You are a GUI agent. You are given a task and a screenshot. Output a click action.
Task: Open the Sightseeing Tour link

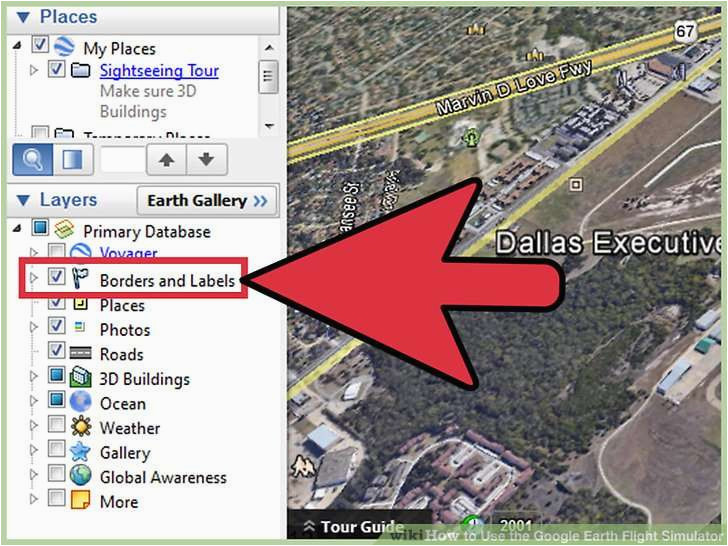[159, 71]
